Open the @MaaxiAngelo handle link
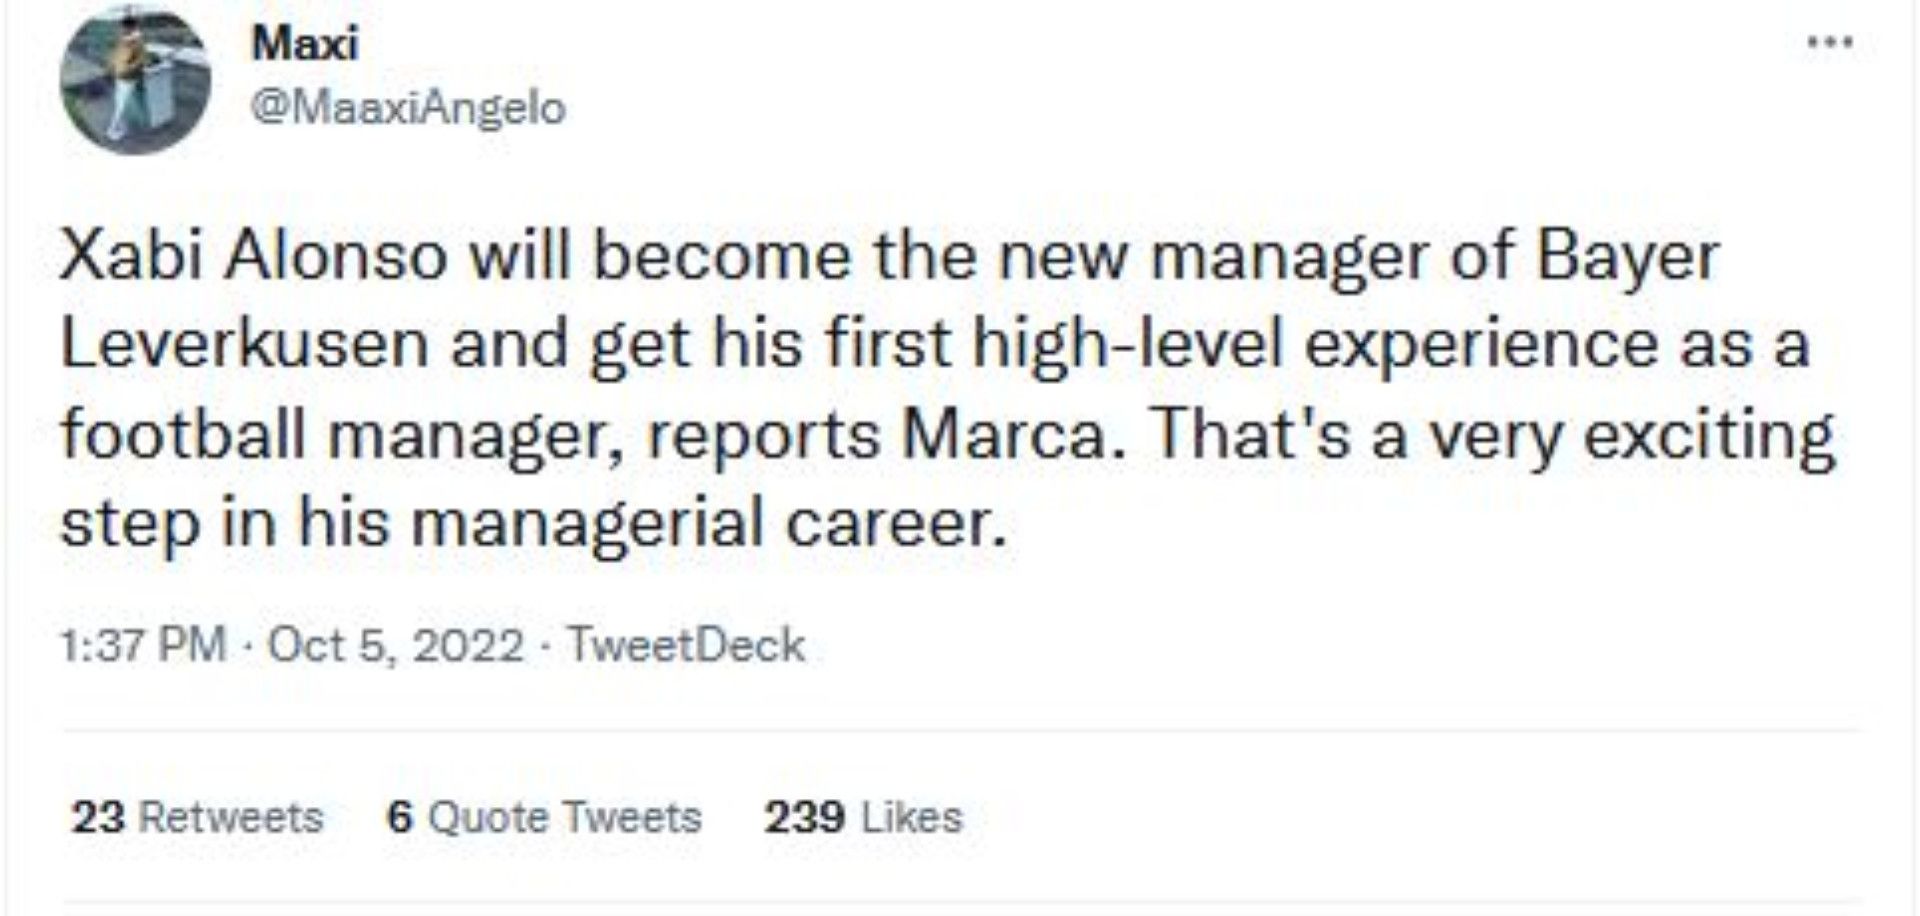Image resolution: width=1920 pixels, height=916 pixels. click(407, 108)
